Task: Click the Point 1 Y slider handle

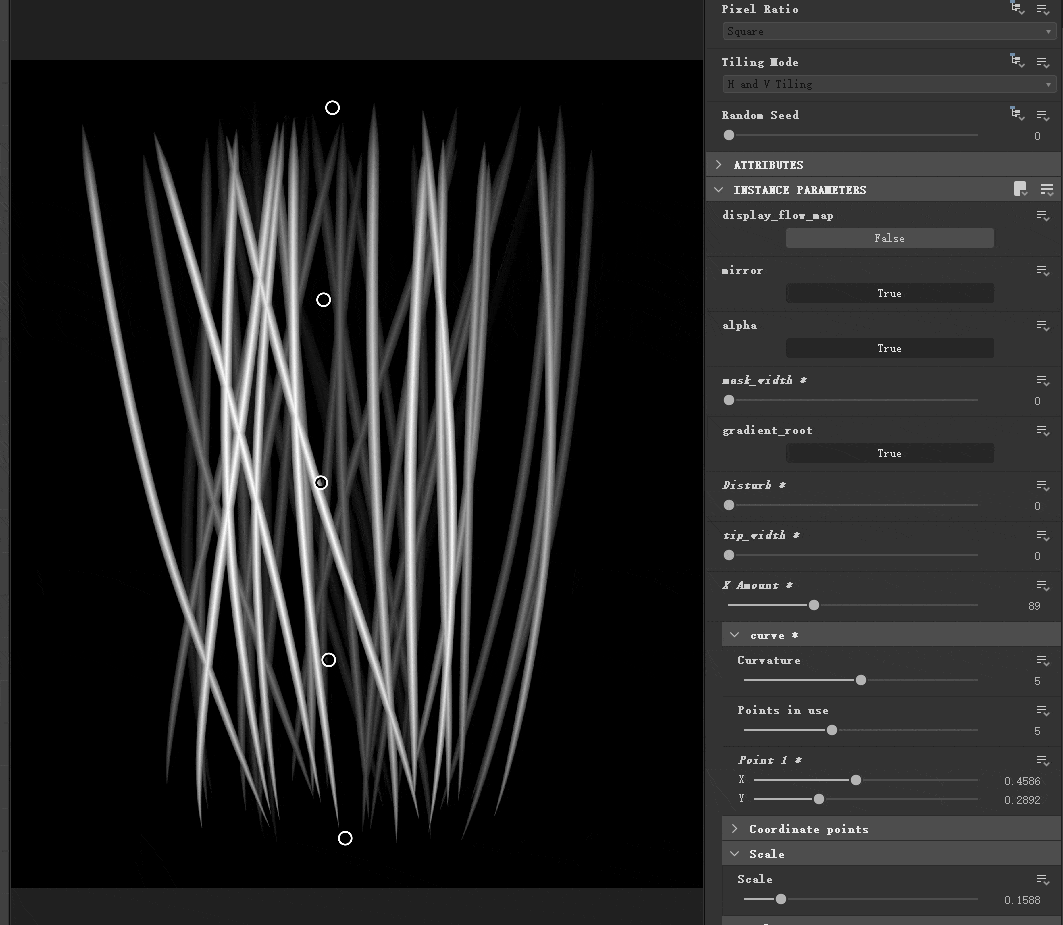Action: coord(819,799)
